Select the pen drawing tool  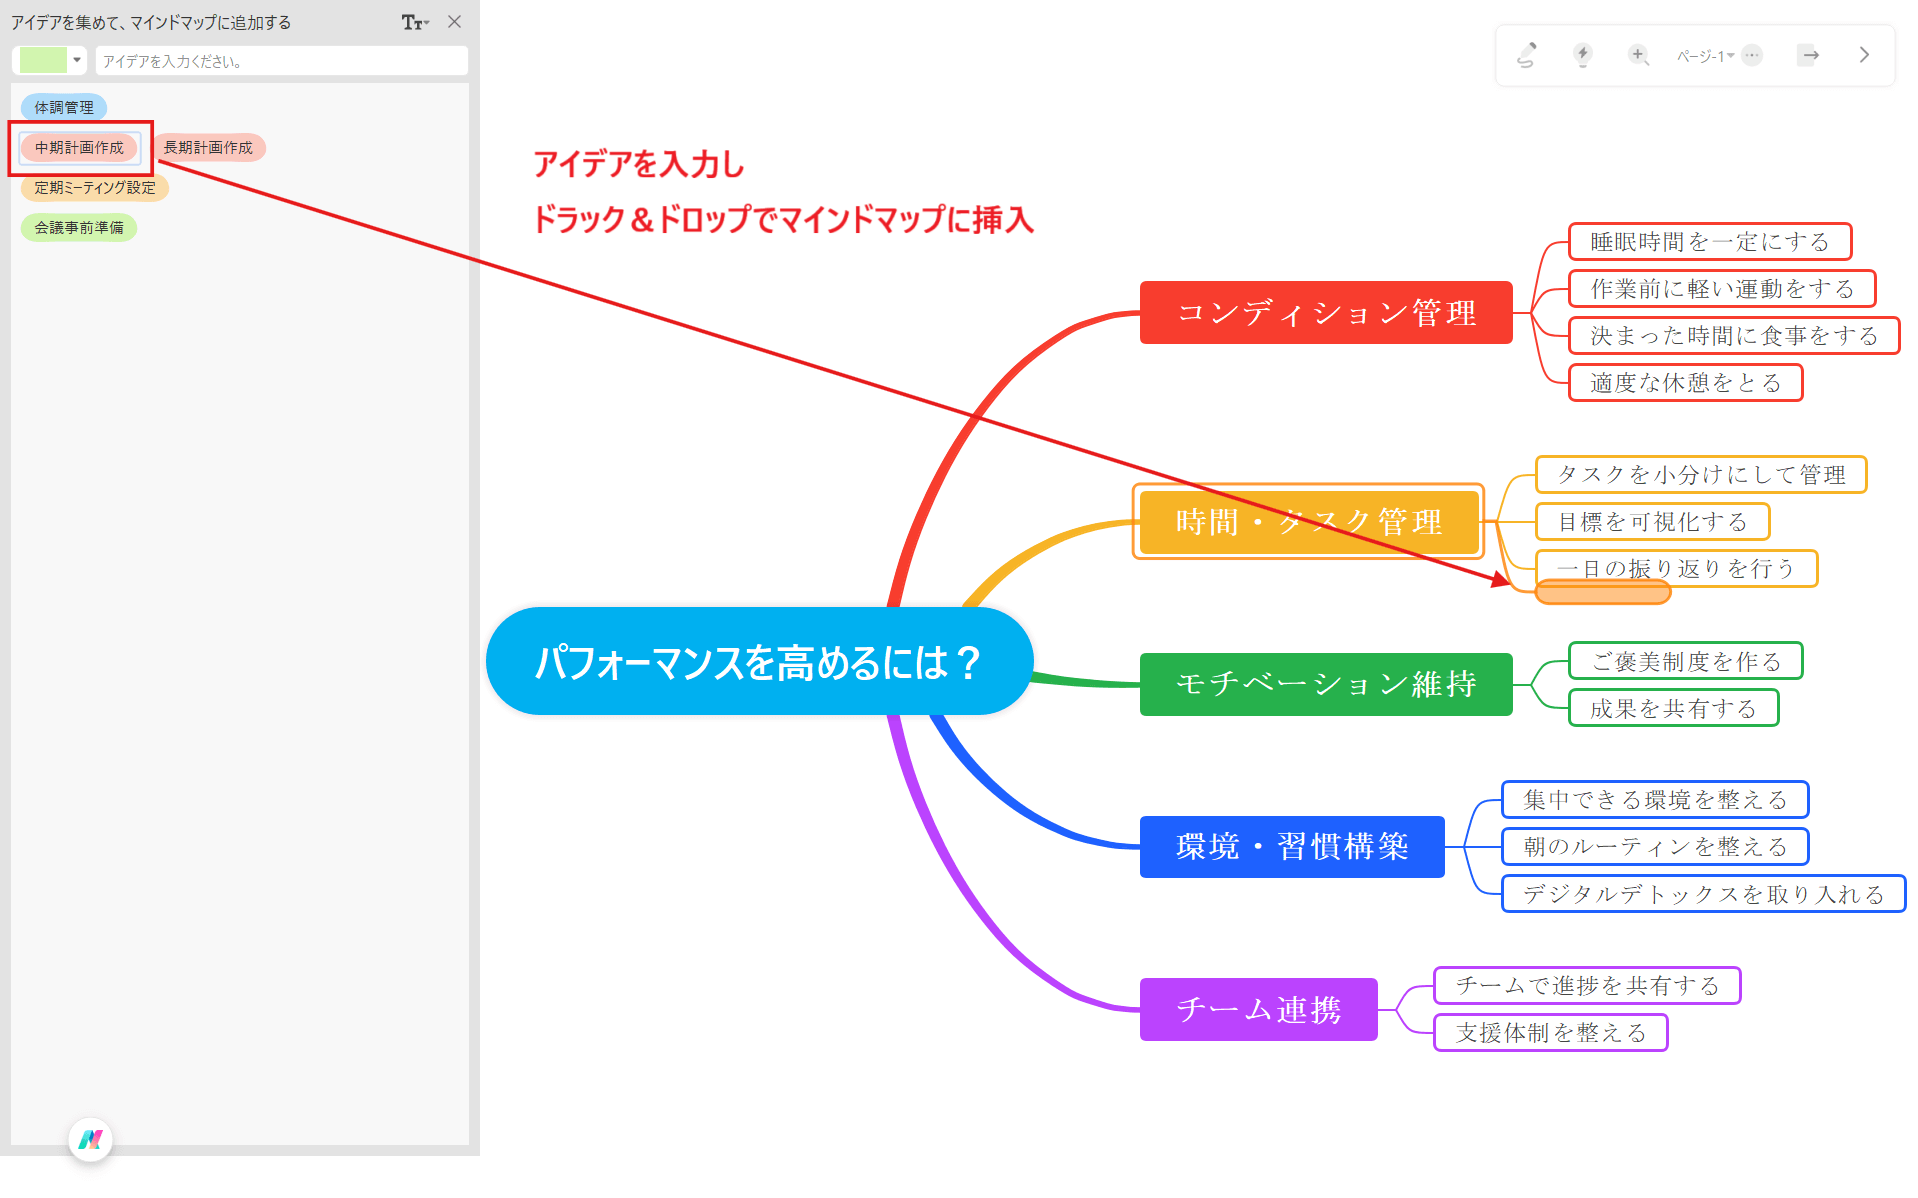pos(1526,55)
